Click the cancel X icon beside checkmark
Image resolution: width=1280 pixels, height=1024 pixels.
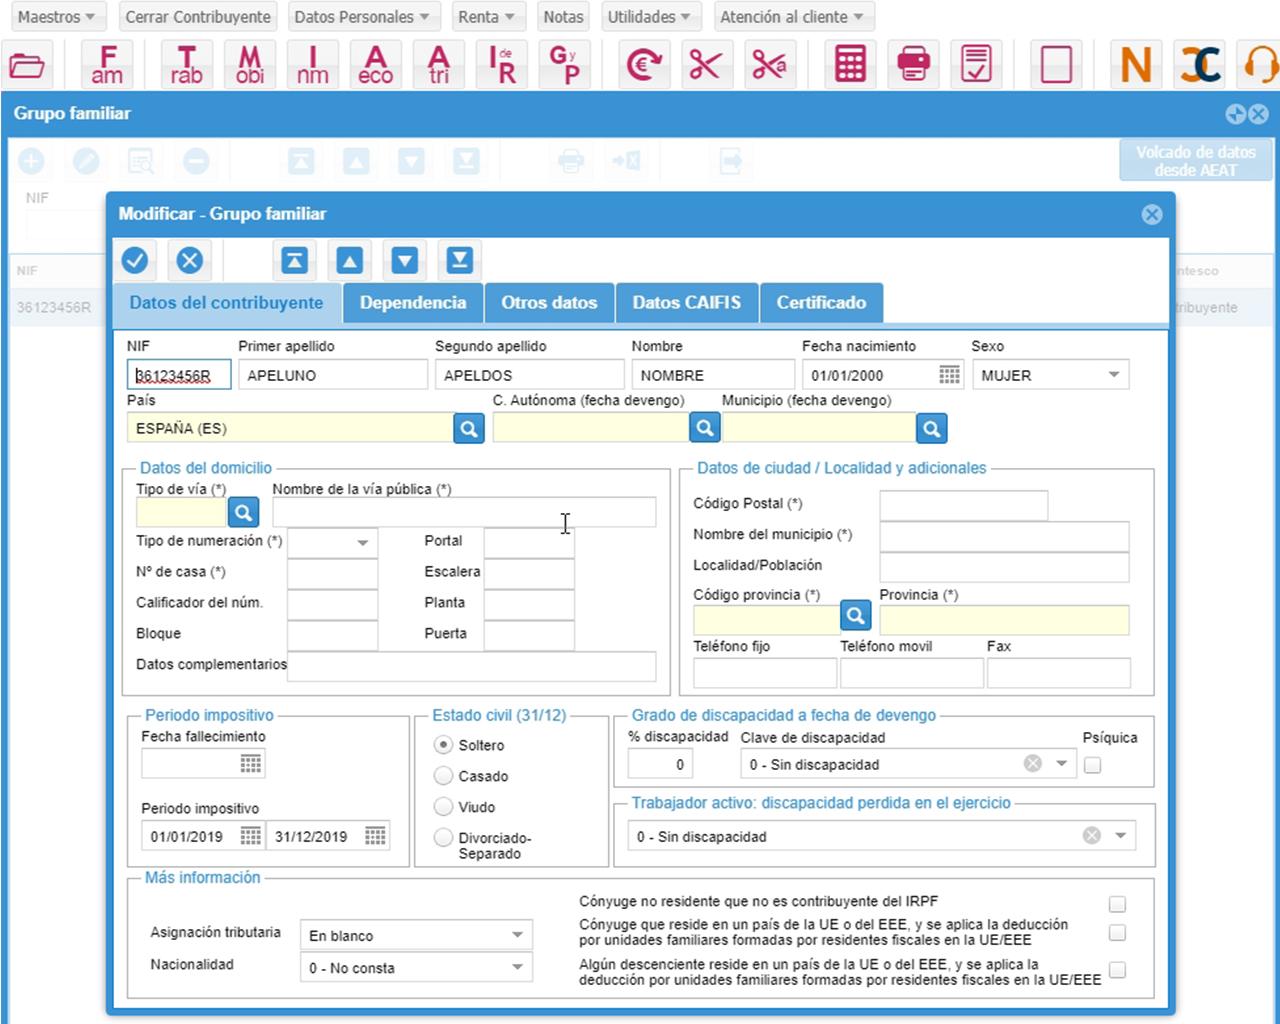(x=189, y=261)
